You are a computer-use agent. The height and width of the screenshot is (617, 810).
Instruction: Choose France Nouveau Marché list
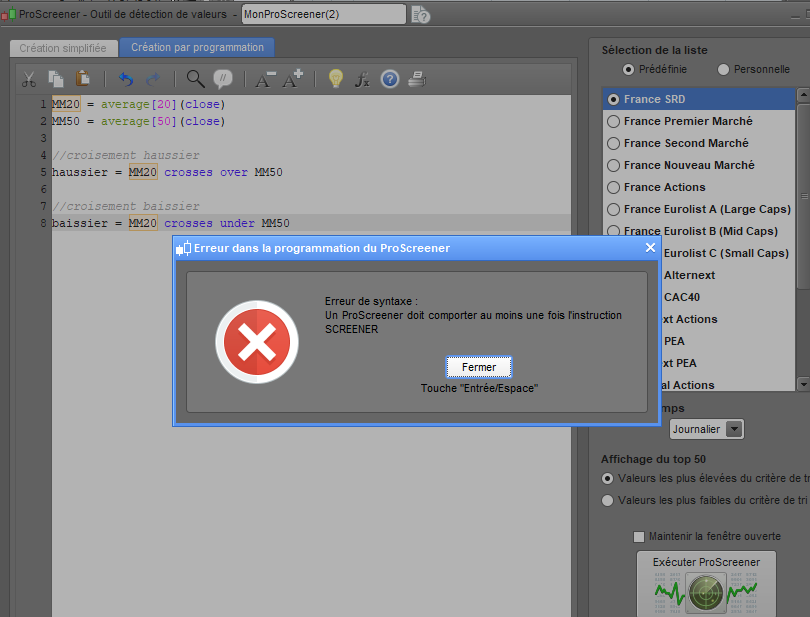pyautogui.click(x=699, y=165)
